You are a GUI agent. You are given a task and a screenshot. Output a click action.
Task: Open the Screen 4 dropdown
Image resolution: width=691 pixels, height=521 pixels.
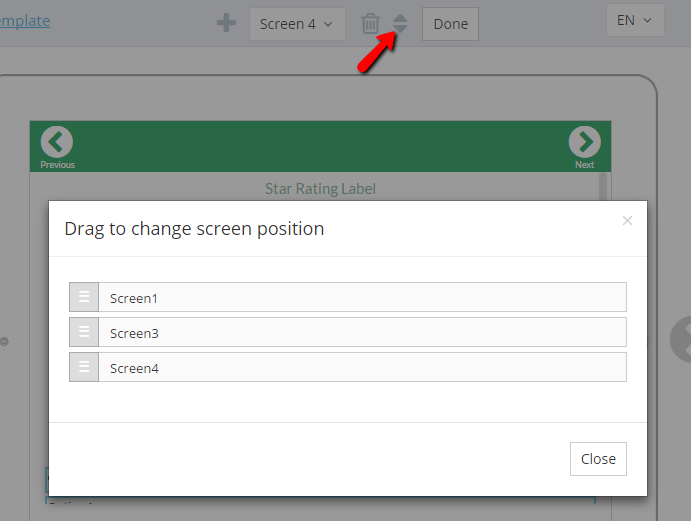click(x=297, y=24)
